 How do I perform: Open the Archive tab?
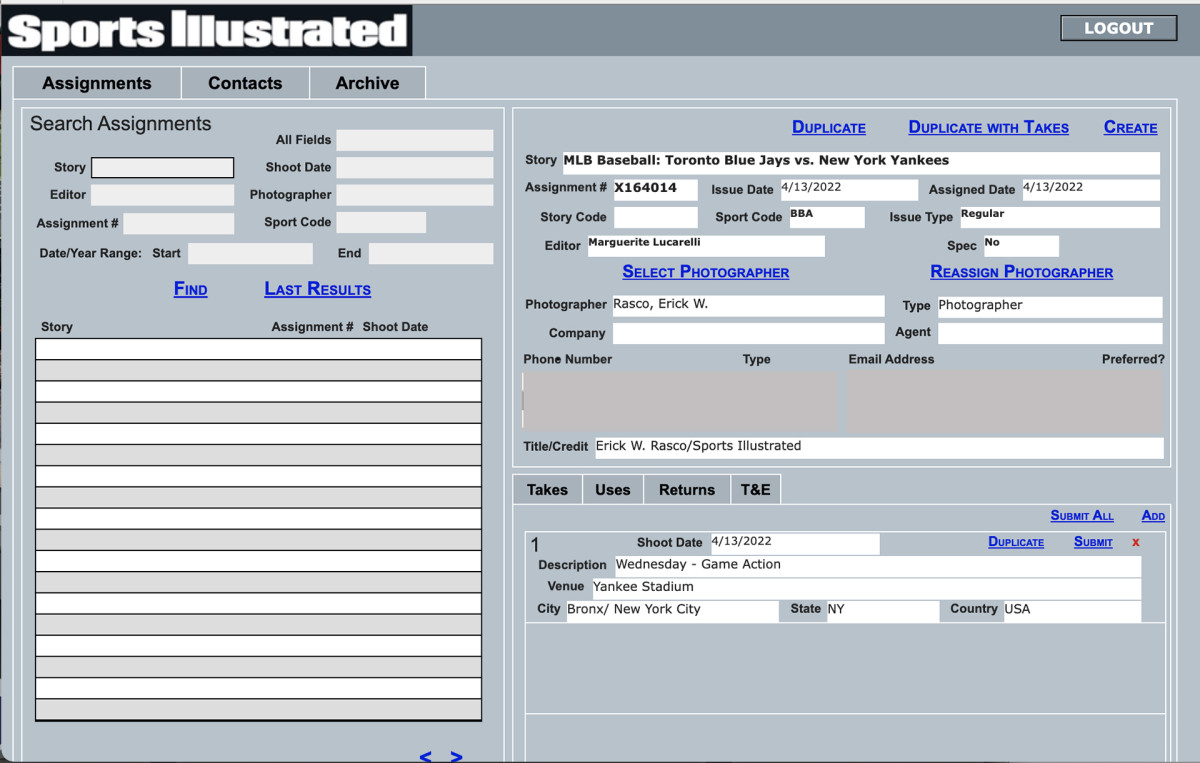pyautogui.click(x=367, y=83)
